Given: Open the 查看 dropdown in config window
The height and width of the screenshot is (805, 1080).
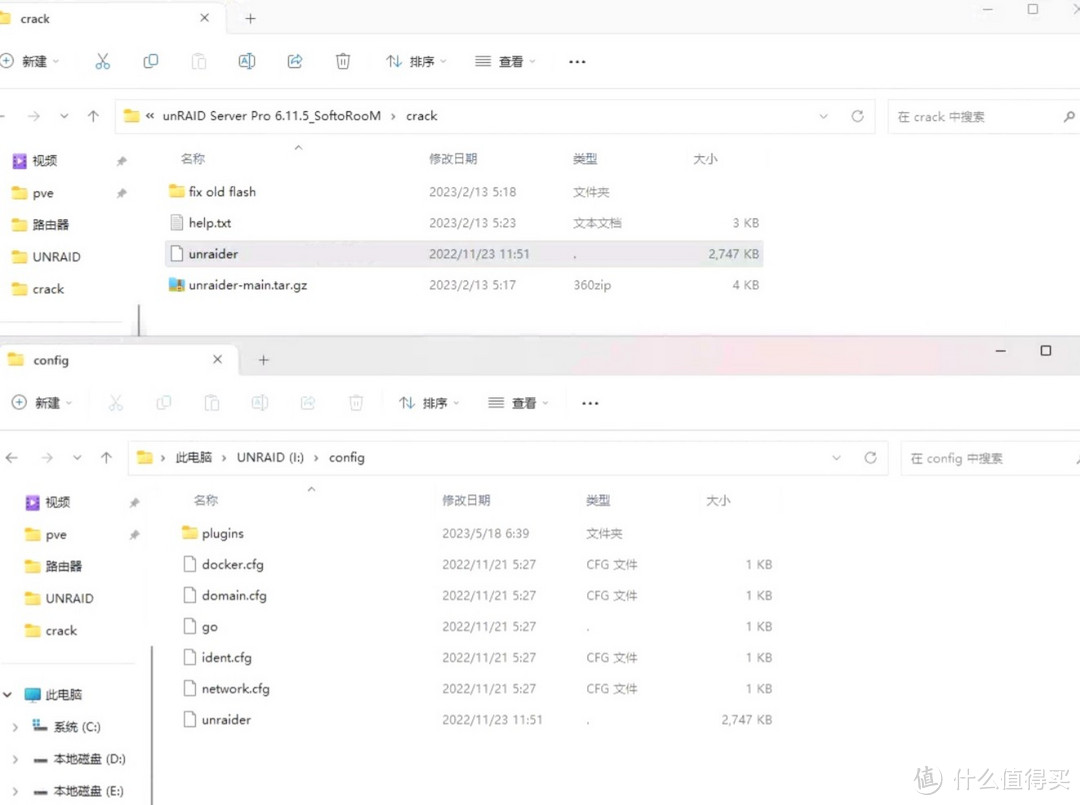Looking at the screenshot, I should tap(518, 403).
